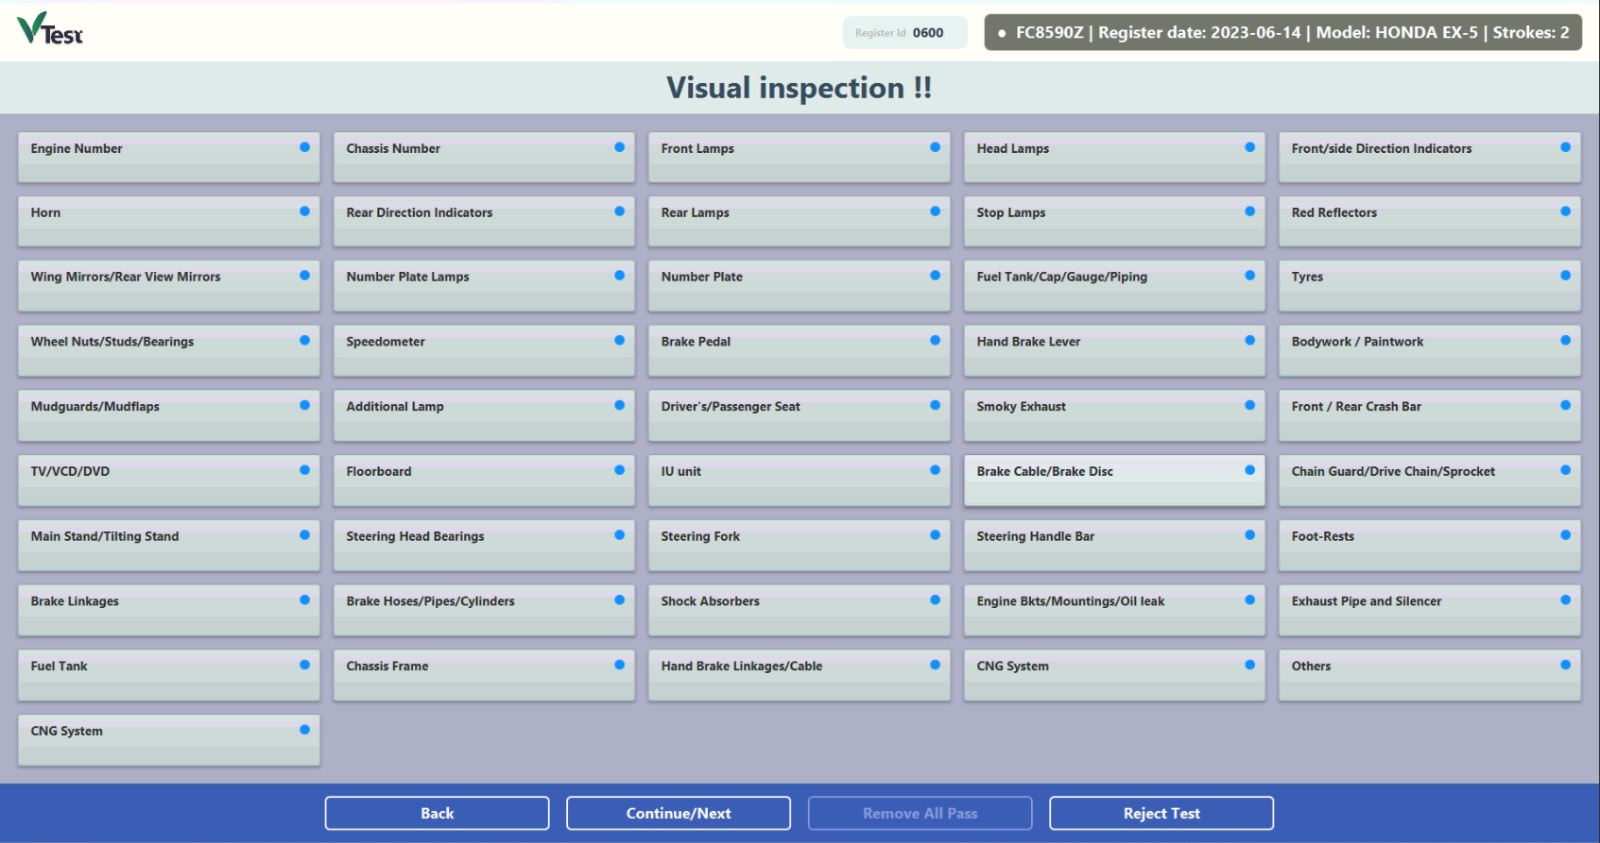Screen dimensions: 1600x843
Task: Mark the Front Lamps item
Action: pyautogui.click(x=799, y=157)
